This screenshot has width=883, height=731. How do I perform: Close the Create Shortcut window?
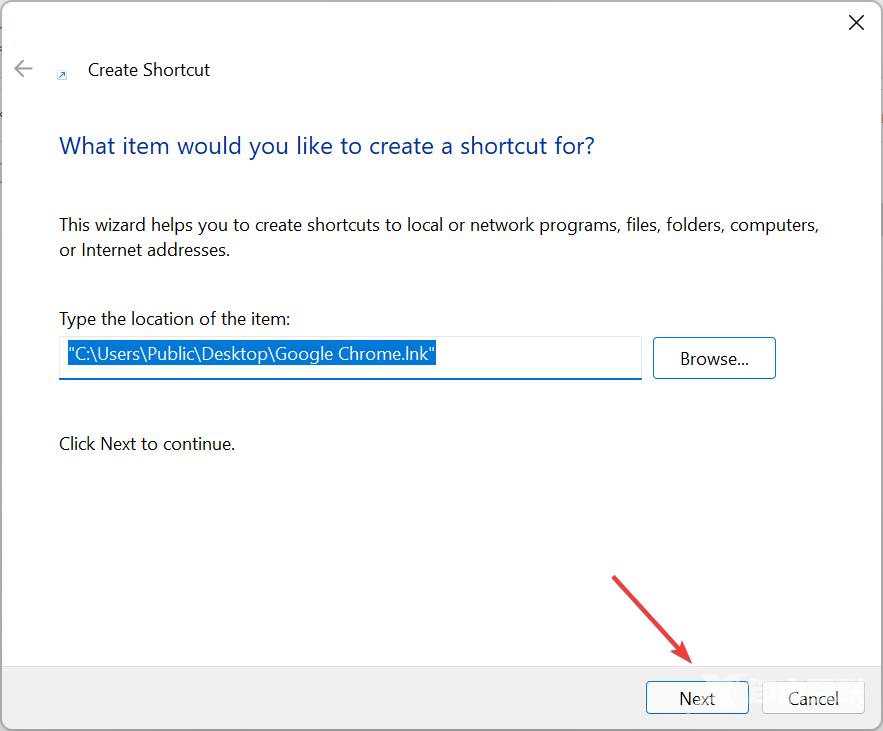[x=856, y=22]
